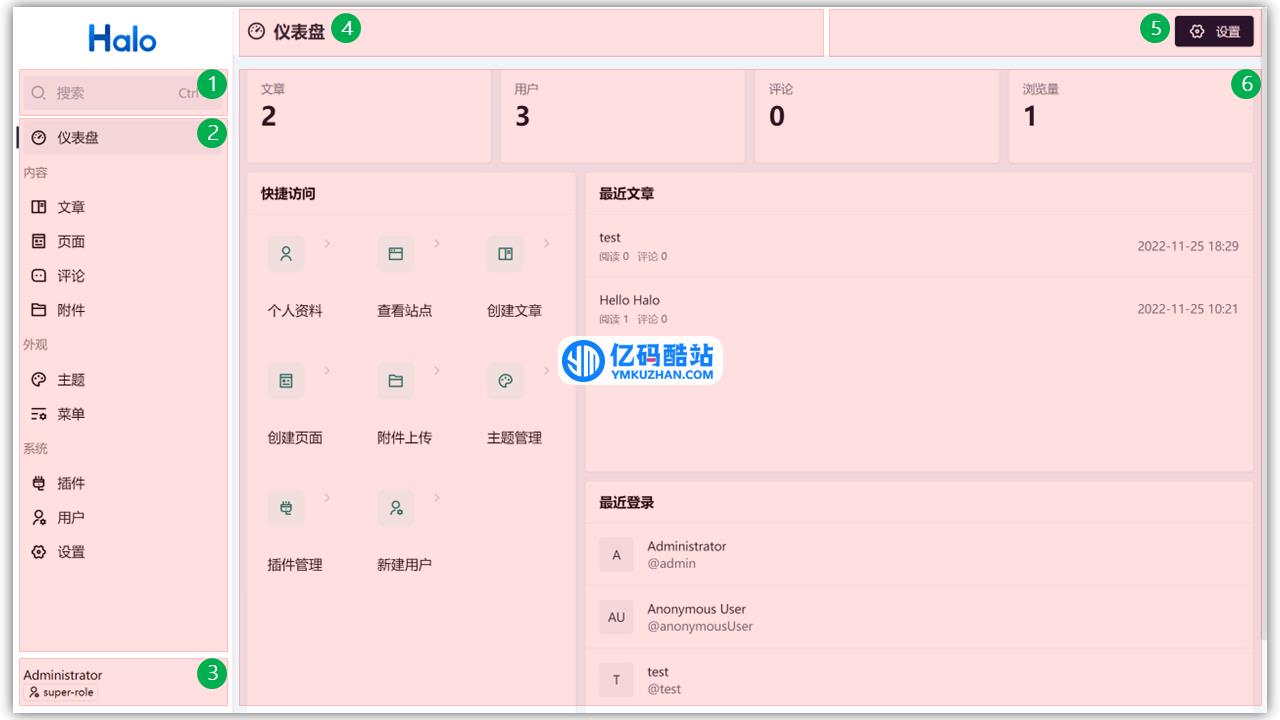
Task: Open the 设置 button at top right
Action: coord(1214,32)
